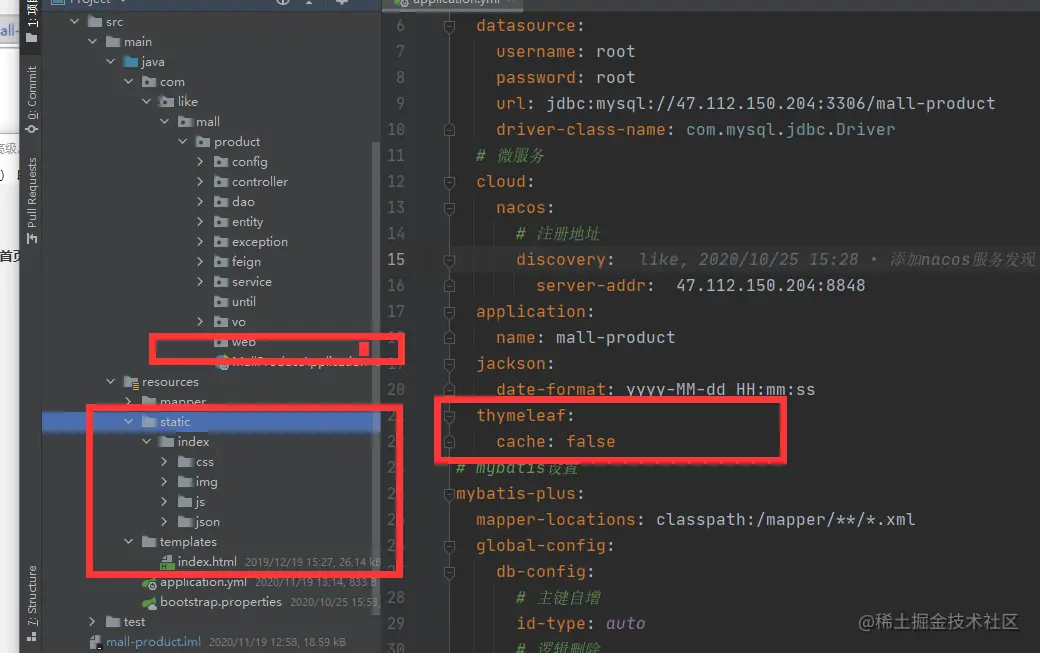Image resolution: width=1040 pixels, height=653 pixels.
Task: Select the dao package icon
Action: click(x=221, y=201)
